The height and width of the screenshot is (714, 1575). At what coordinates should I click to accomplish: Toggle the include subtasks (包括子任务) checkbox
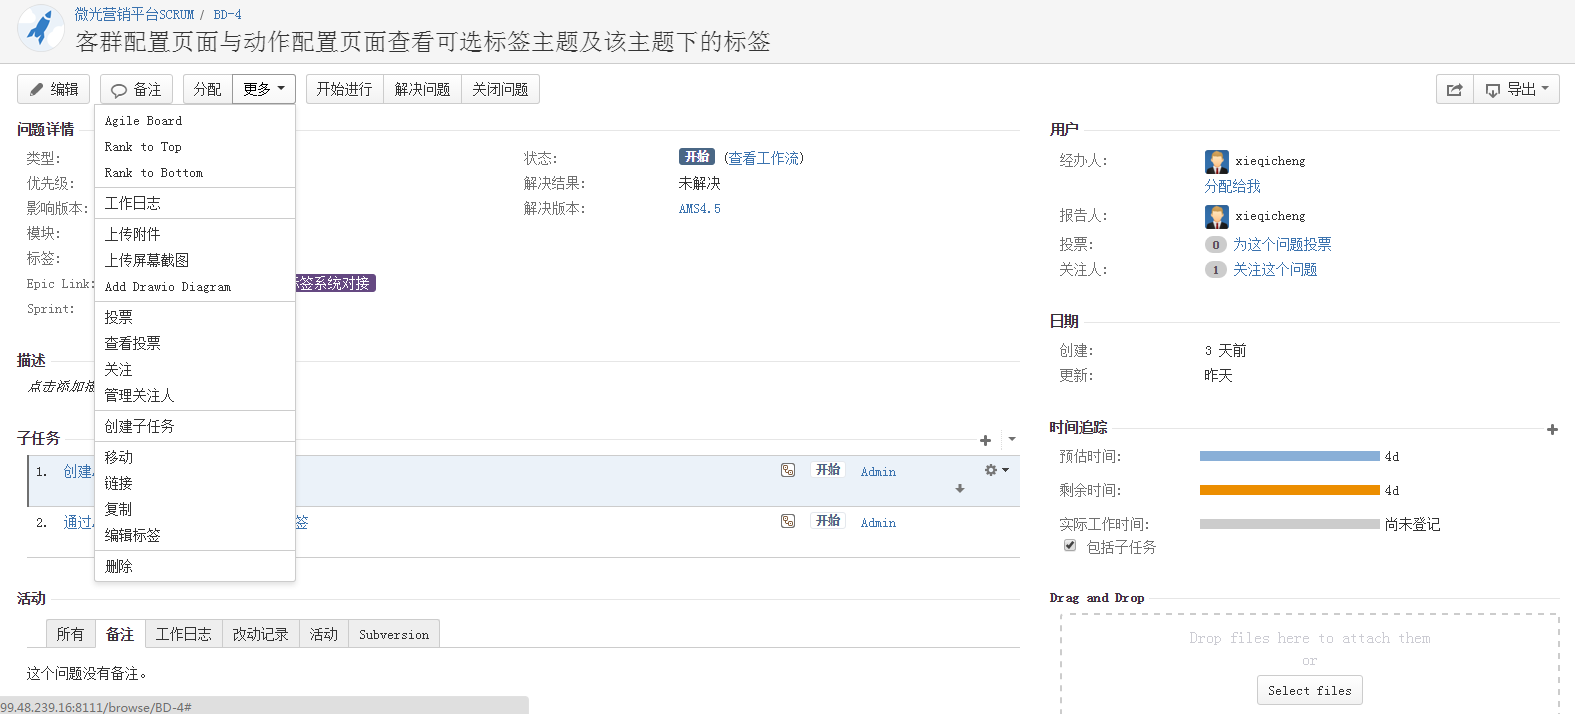tap(1070, 546)
